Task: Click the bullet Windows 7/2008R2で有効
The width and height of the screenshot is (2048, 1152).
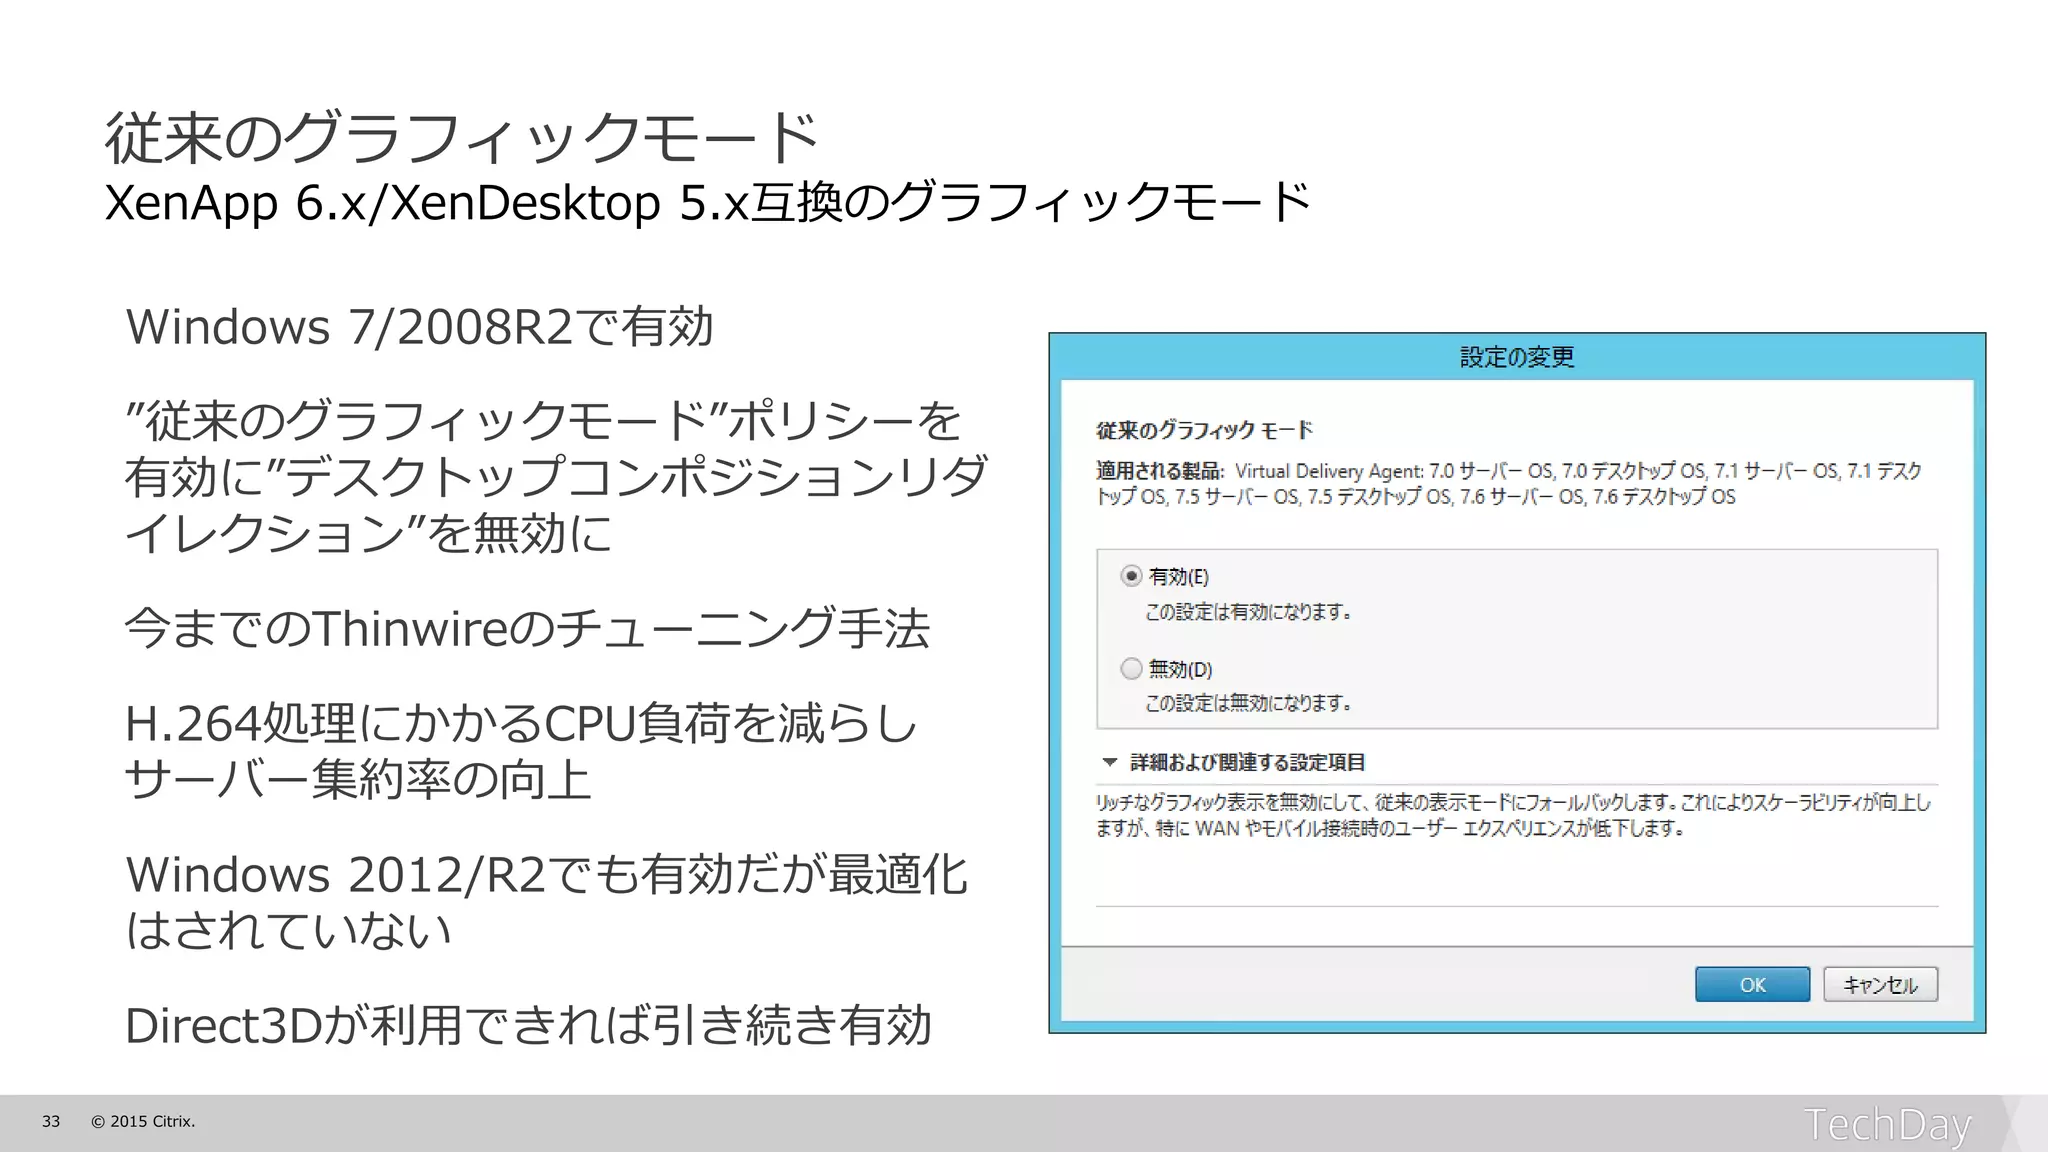Action: [x=420, y=327]
